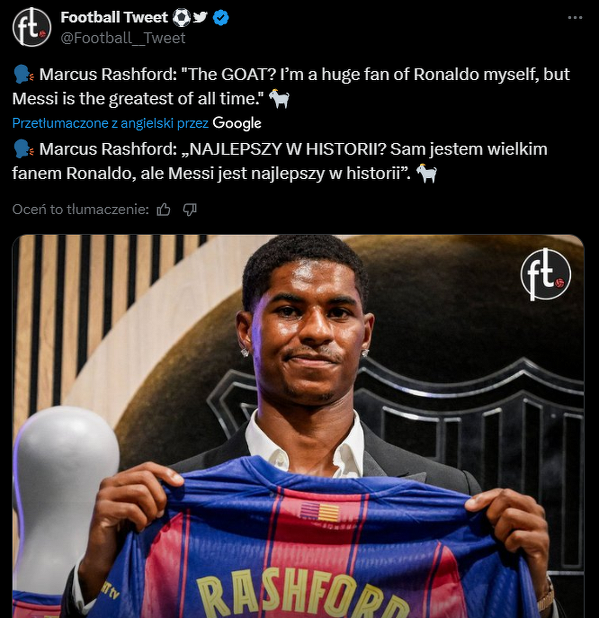The height and width of the screenshot is (618, 599).
Task: Click the soccer ball emoji next to name
Action: pyautogui.click(x=182, y=18)
